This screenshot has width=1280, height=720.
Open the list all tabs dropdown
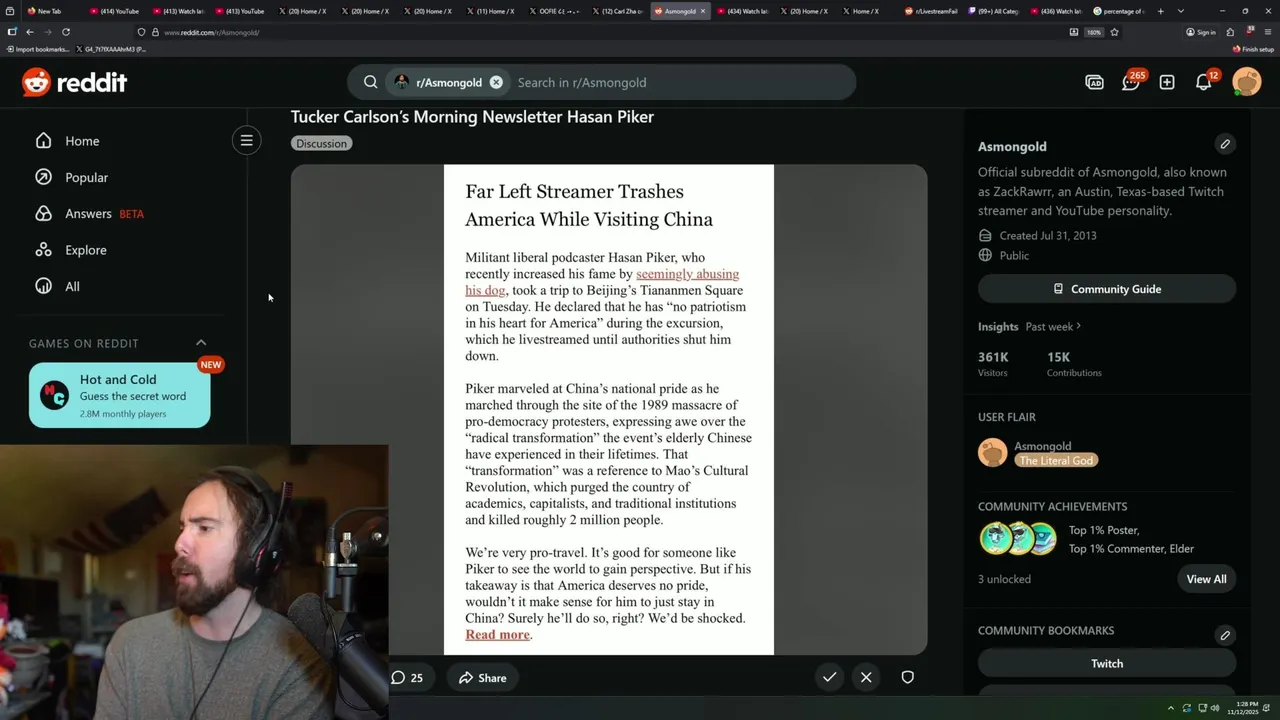[1181, 11]
